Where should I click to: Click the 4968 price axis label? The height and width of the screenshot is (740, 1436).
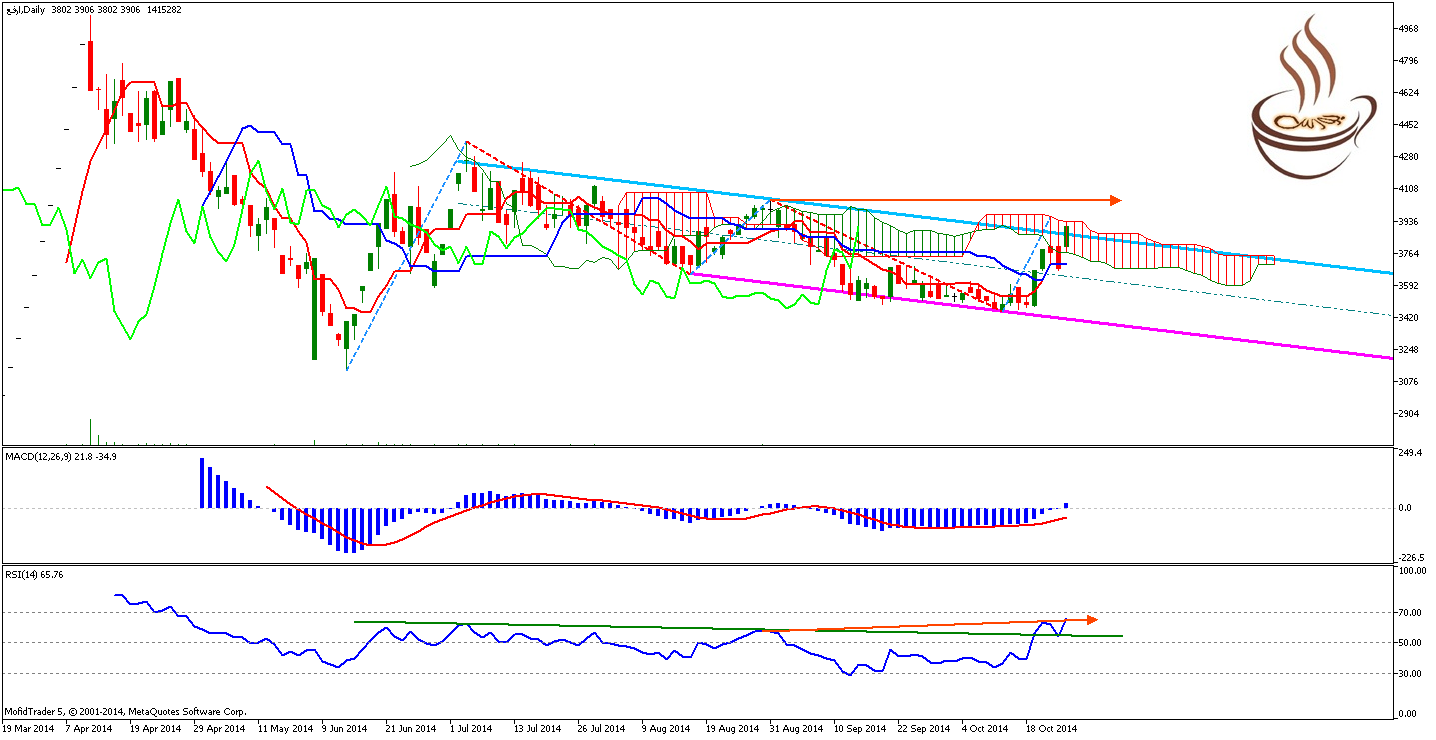(1411, 29)
